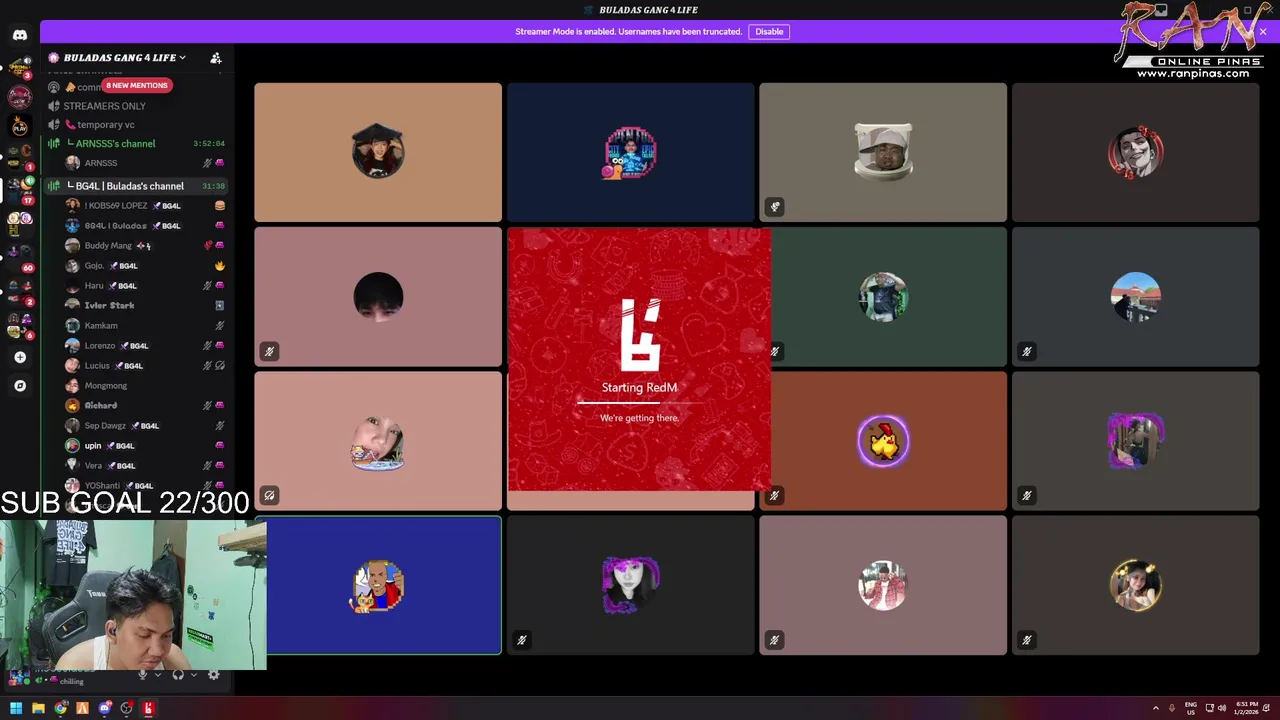Click Disable streamer mode button
The image size is (1280, 720).
pos(769,32)
